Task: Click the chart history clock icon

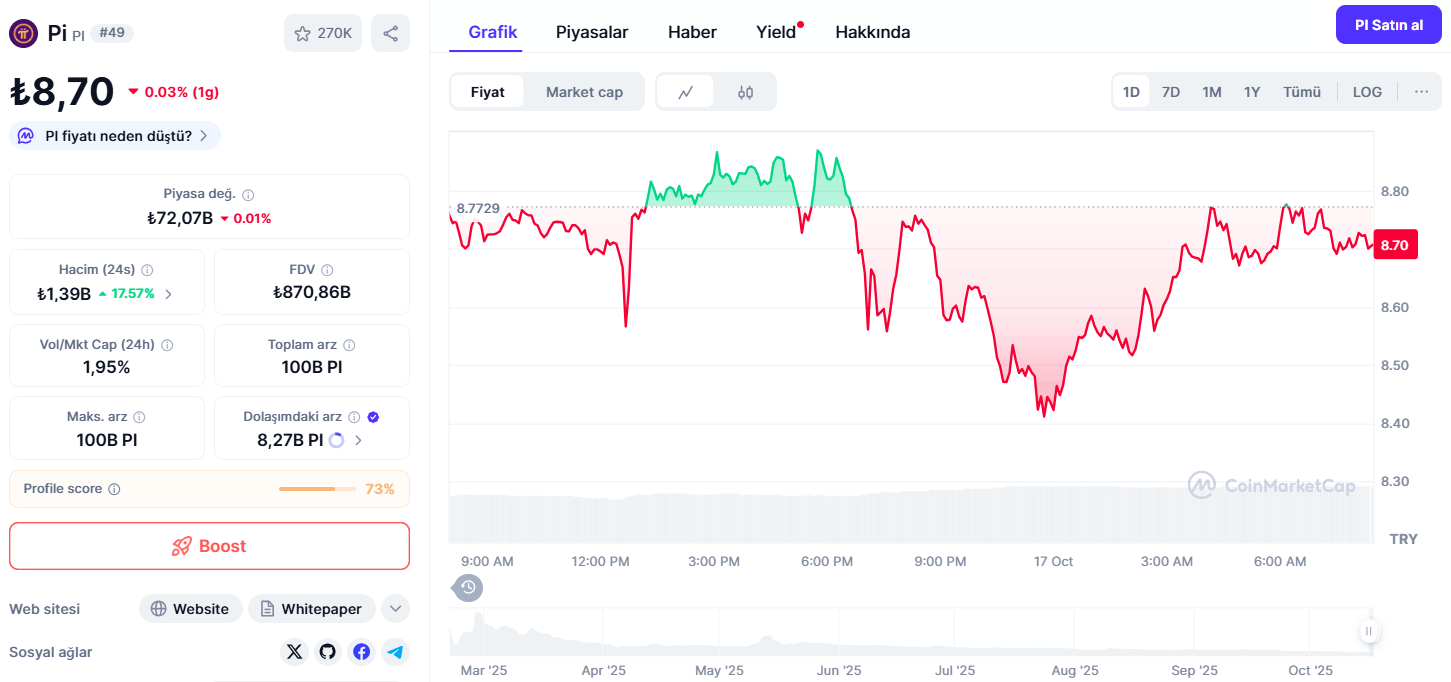Action: pyautogui.click(x=468, y=587)
